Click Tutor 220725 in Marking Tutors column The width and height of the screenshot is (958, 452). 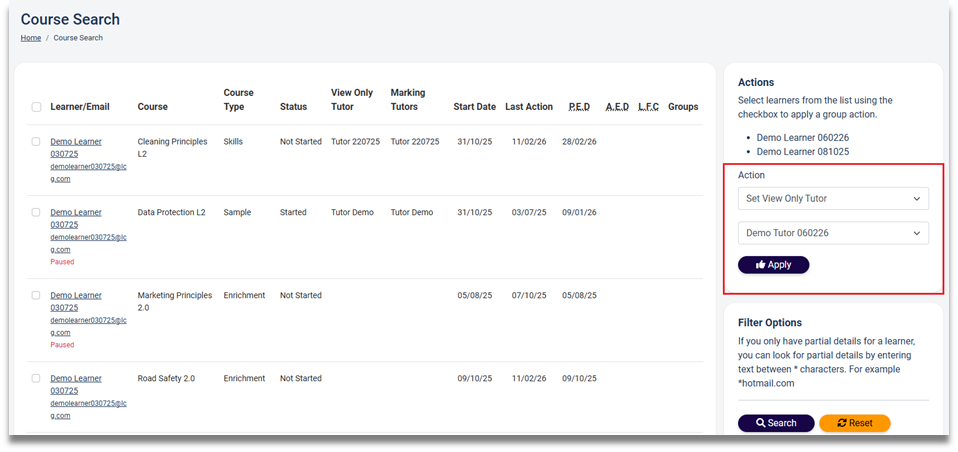pos(415,142)
